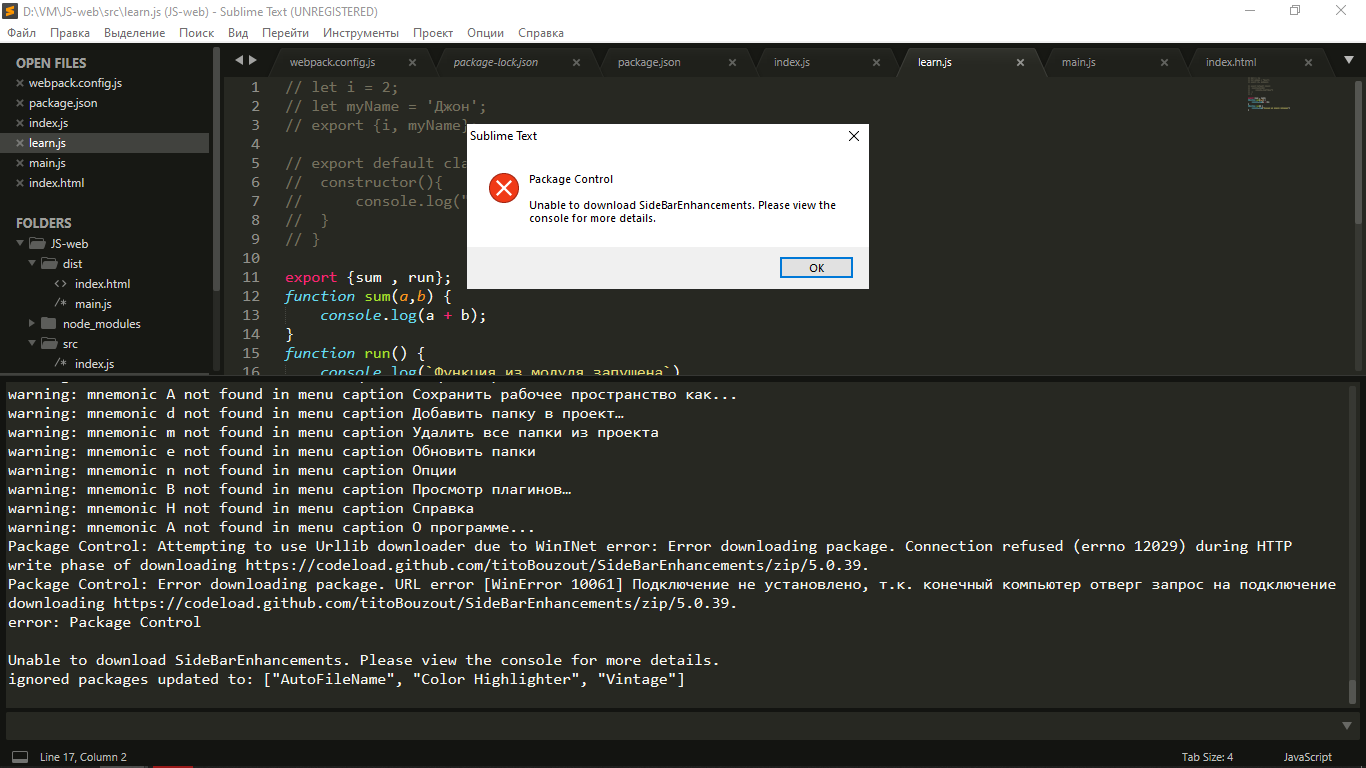Expand the node_modules folder

[x=33, y=323]
